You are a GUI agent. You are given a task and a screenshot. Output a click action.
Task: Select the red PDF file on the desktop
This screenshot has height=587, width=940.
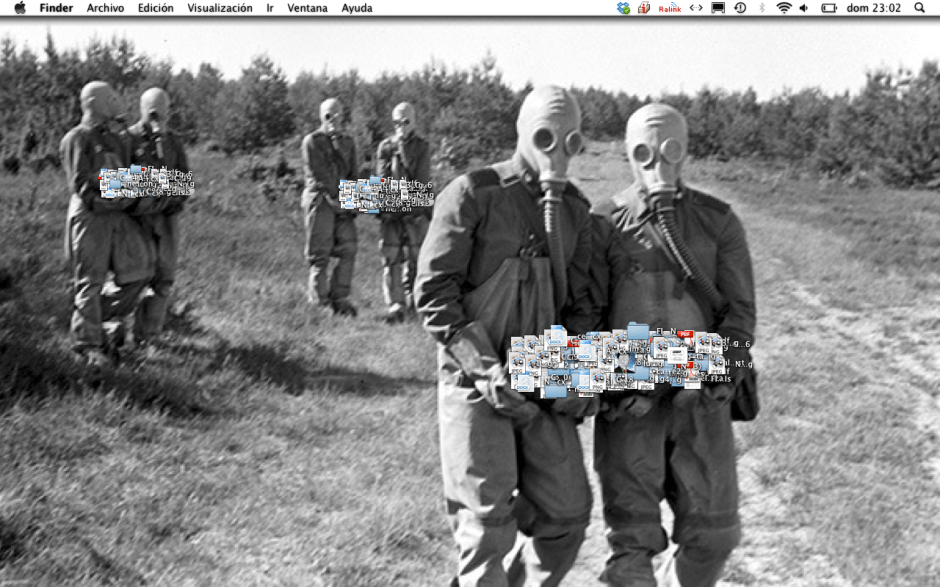click(x=684, y=336)
